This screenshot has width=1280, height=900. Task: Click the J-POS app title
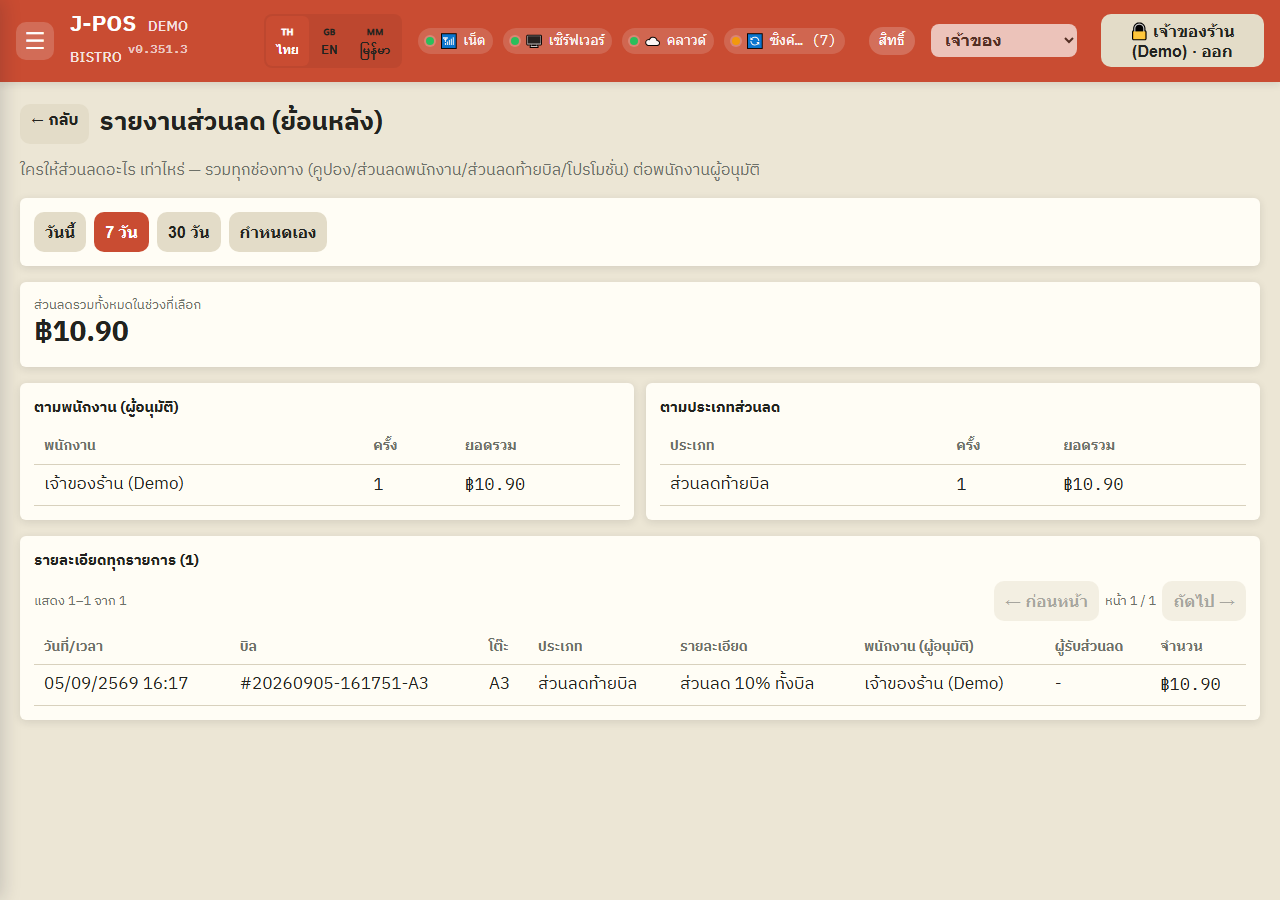click(x=103, y=25)
